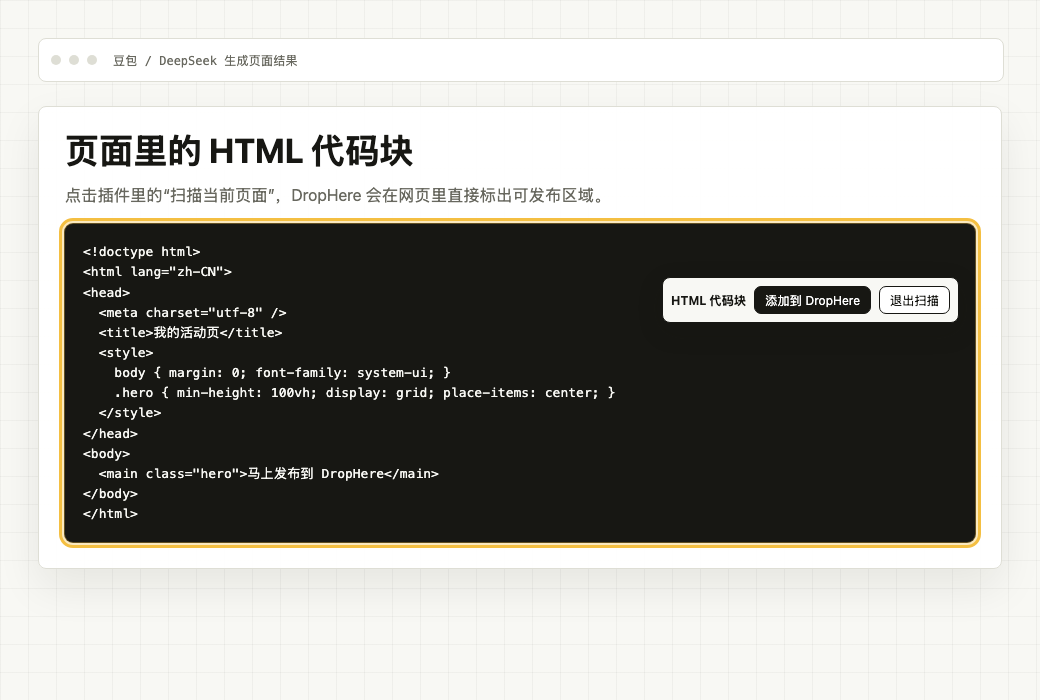The height and width of the screenshot is (700, 1040).
Task: Click the description text mentioning 扫描当前页面
Action: 335,195
